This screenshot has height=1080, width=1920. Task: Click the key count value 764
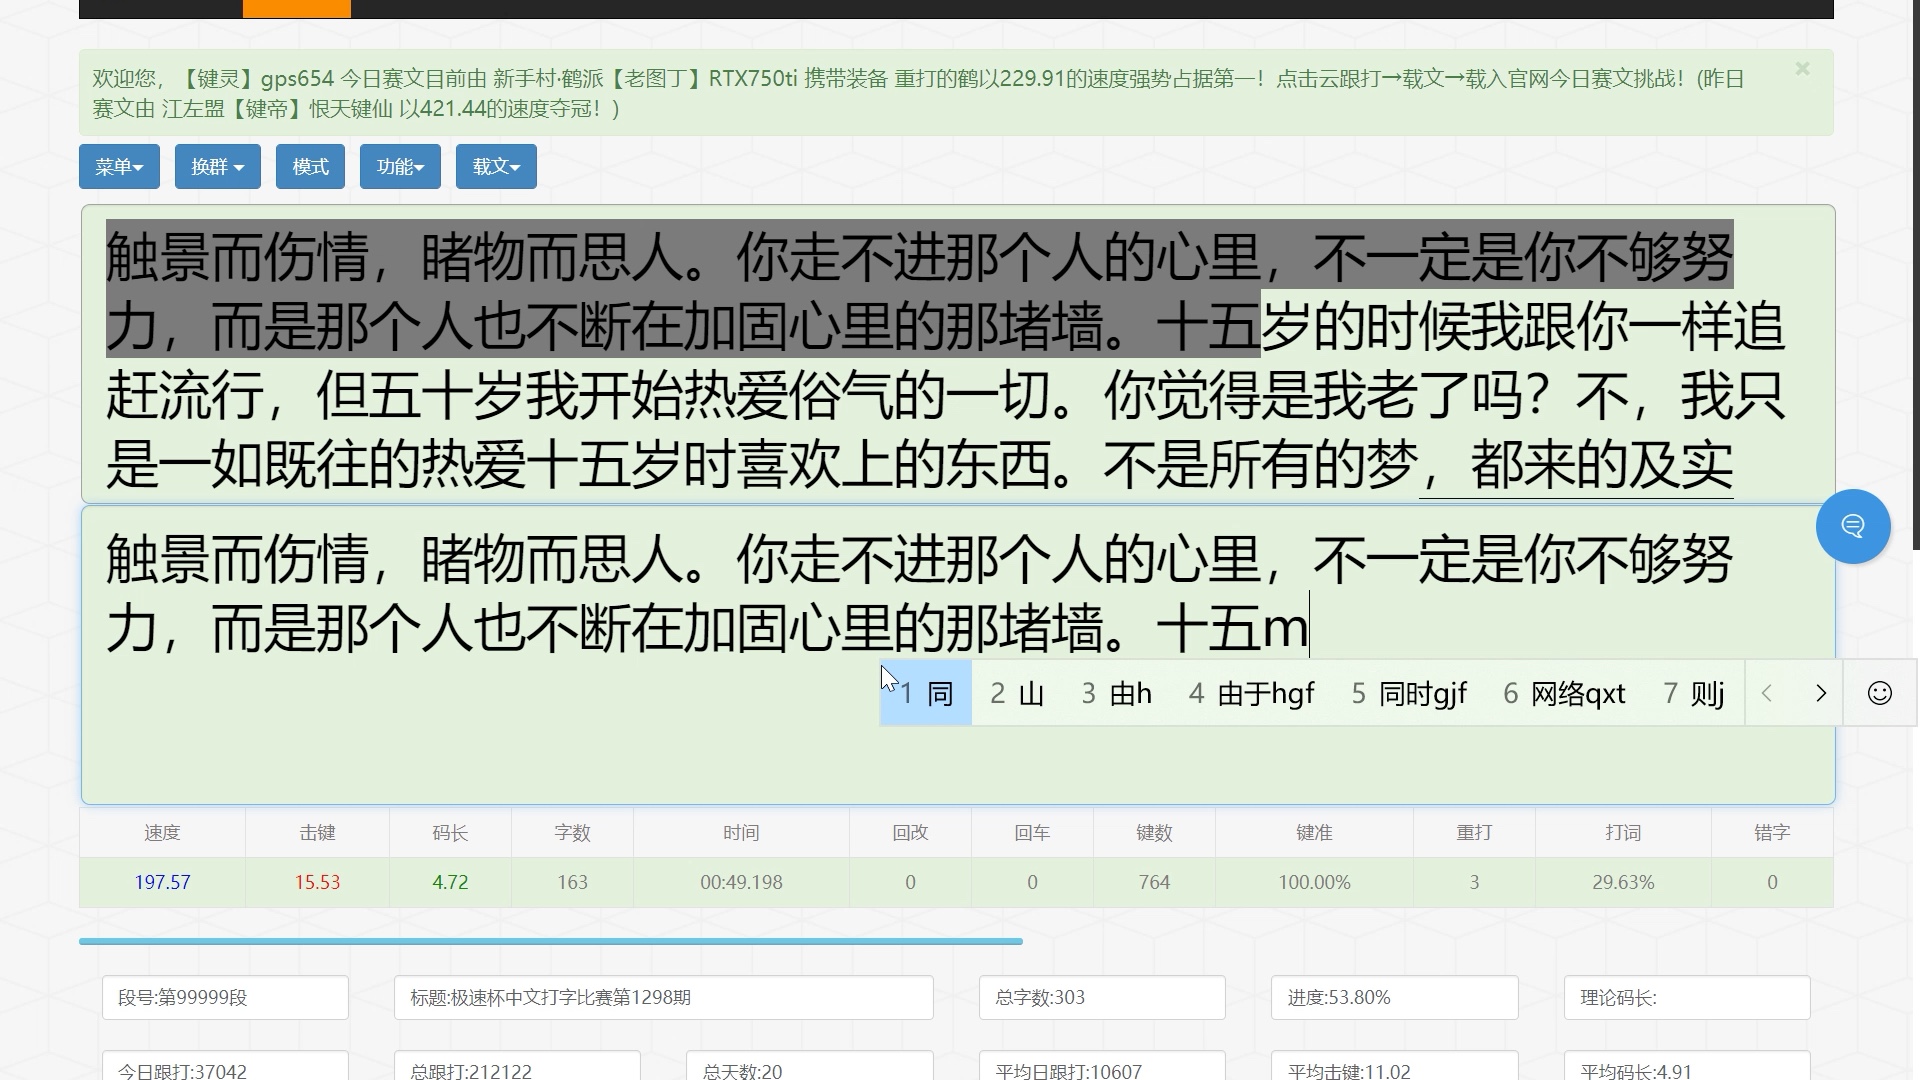1154,882
